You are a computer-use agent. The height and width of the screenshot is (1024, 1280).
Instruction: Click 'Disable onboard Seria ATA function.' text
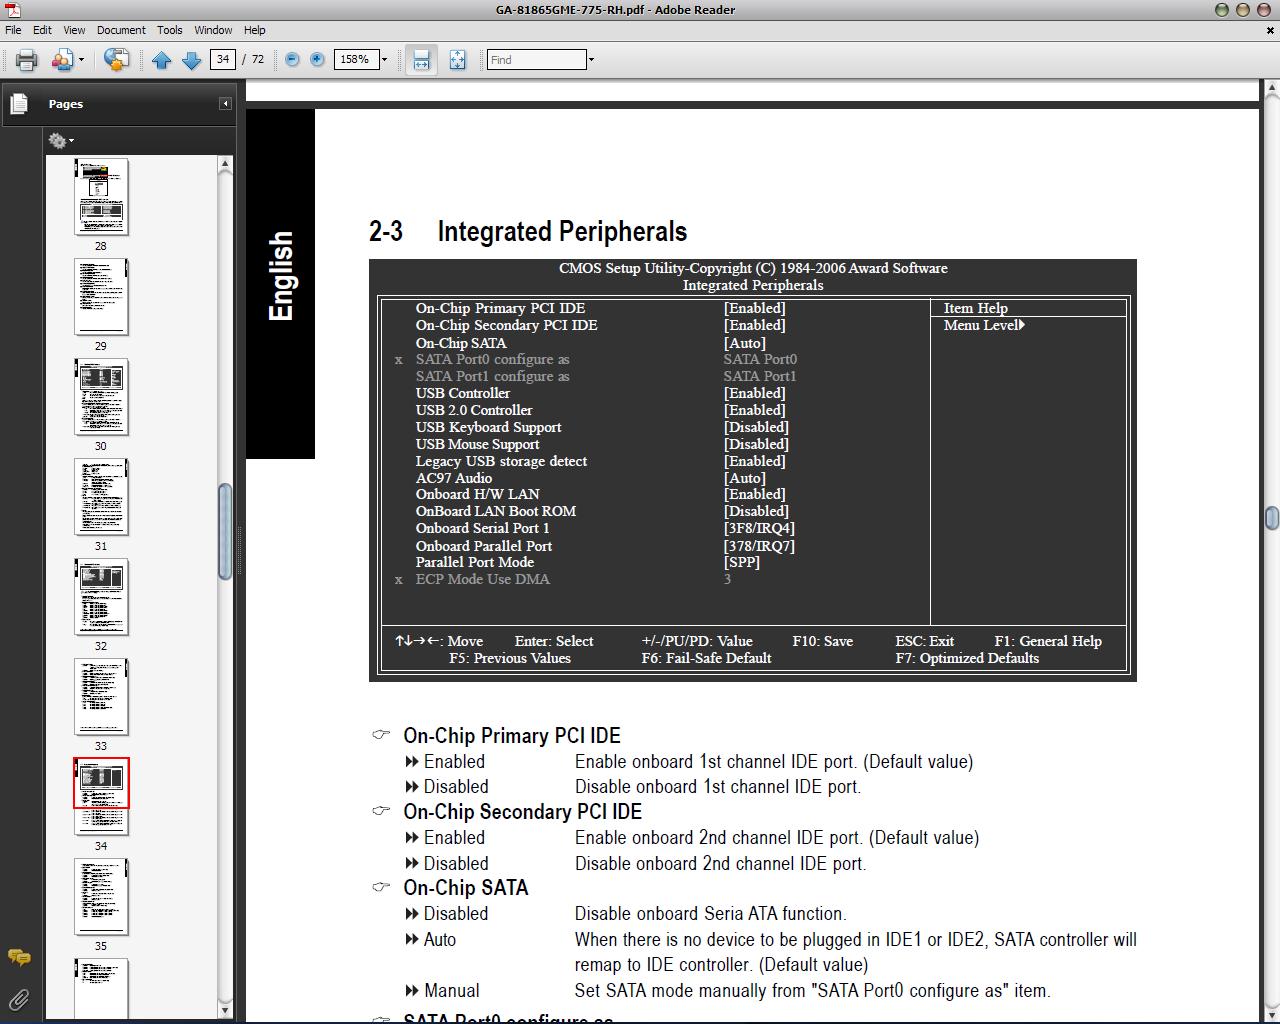710,913
